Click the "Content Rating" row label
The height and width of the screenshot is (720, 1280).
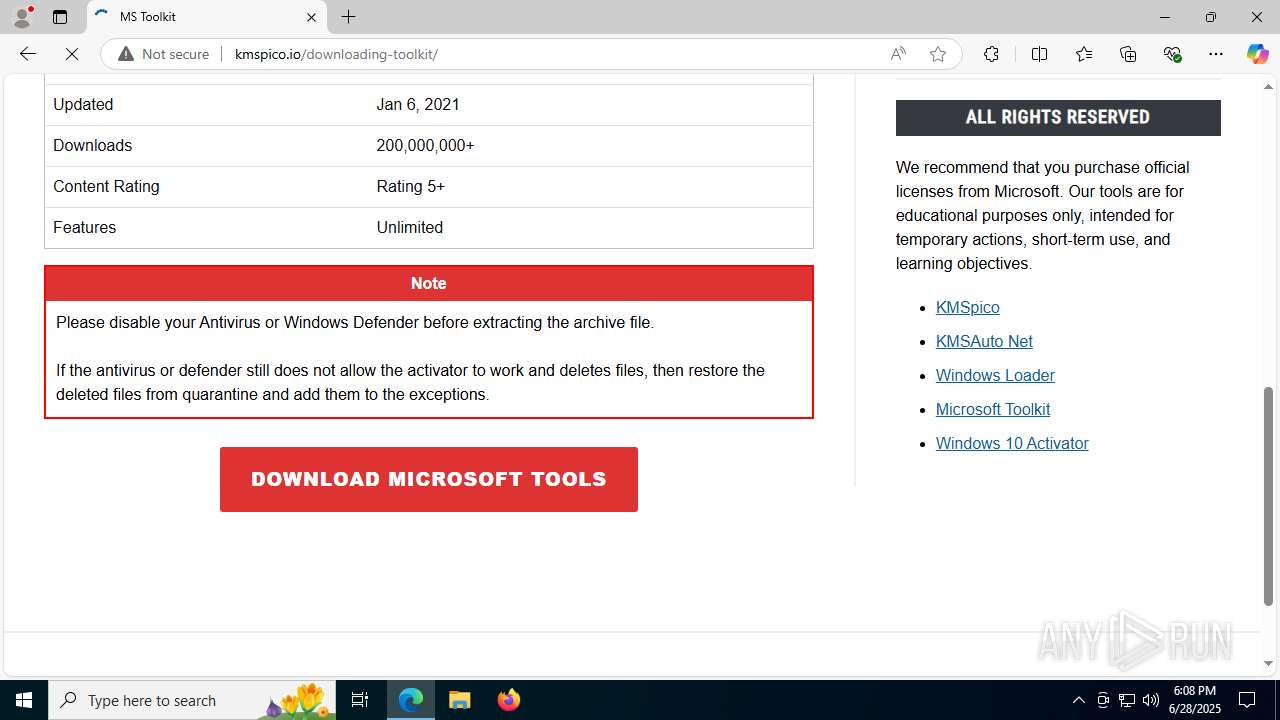coord(106,186)
